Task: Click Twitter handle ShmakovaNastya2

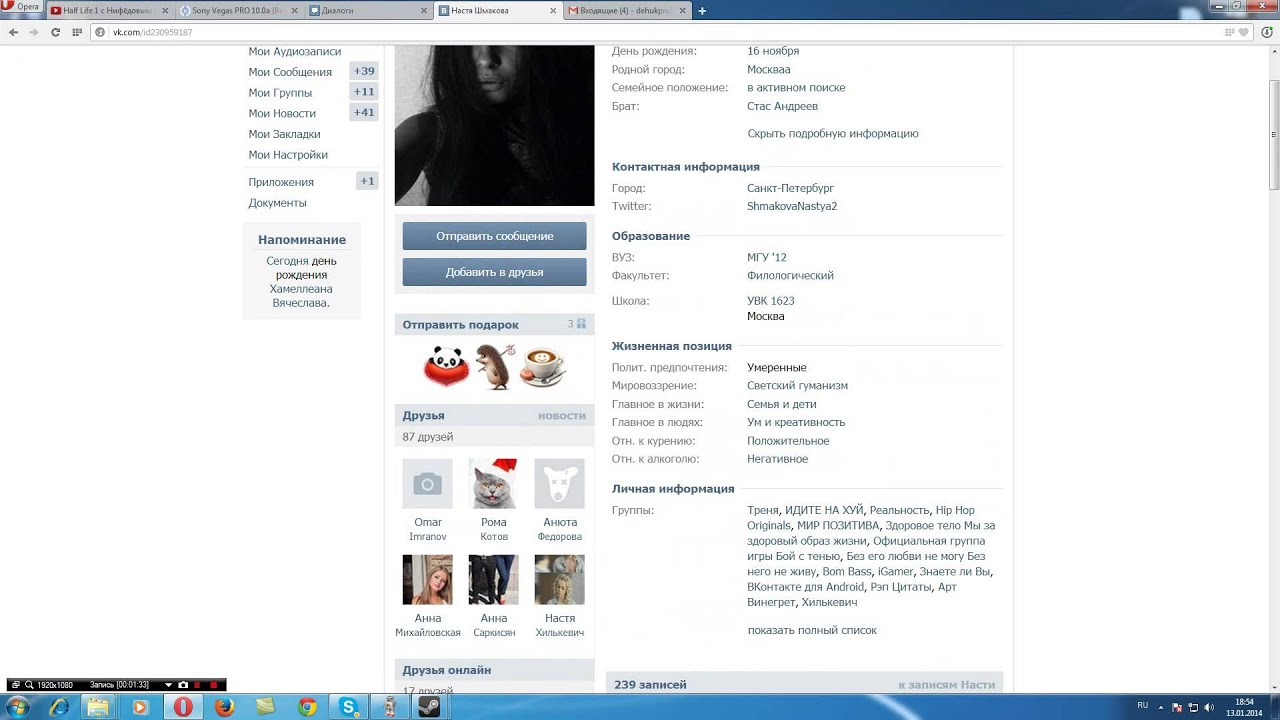Action: tap(792, 206)
